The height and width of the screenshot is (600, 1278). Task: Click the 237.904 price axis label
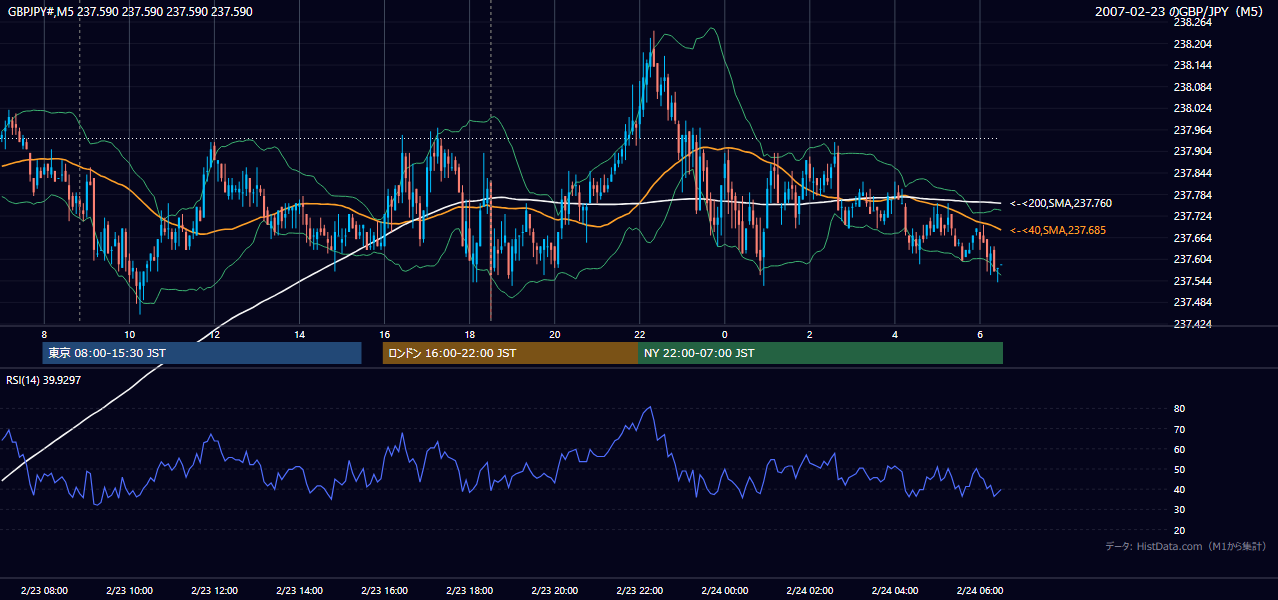1194,151
